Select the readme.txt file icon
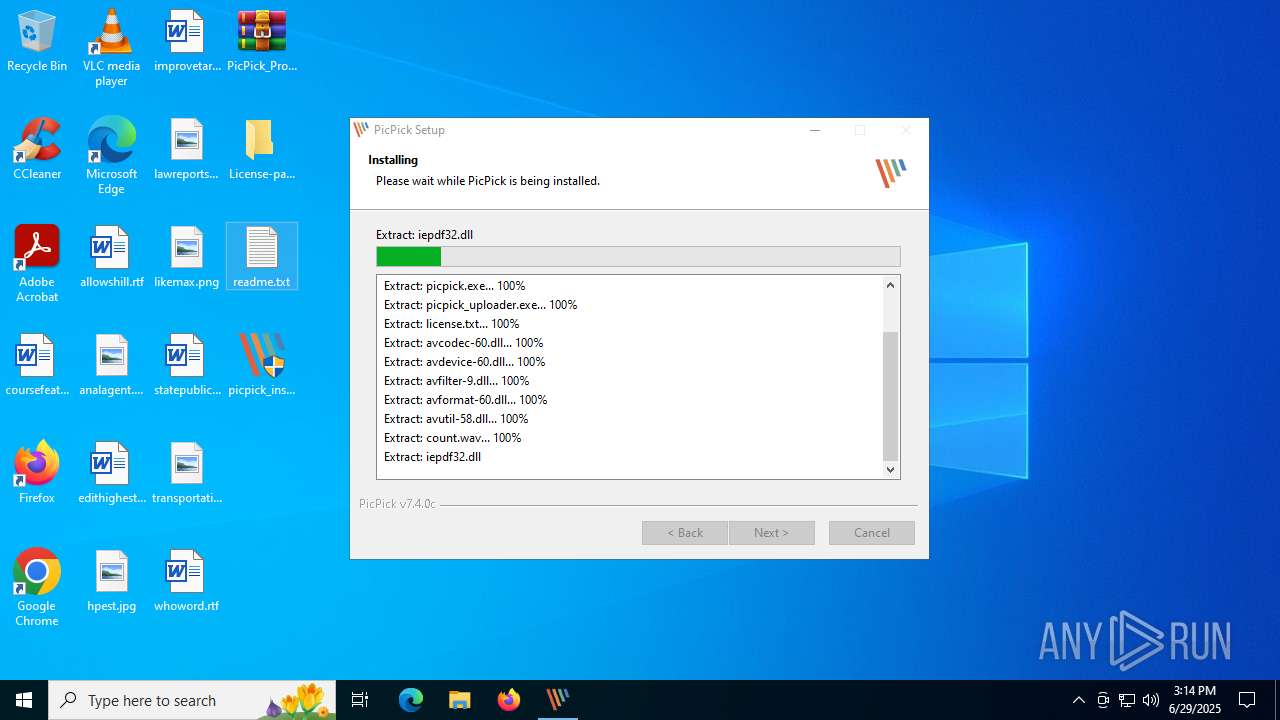 (x=262, y=258)
